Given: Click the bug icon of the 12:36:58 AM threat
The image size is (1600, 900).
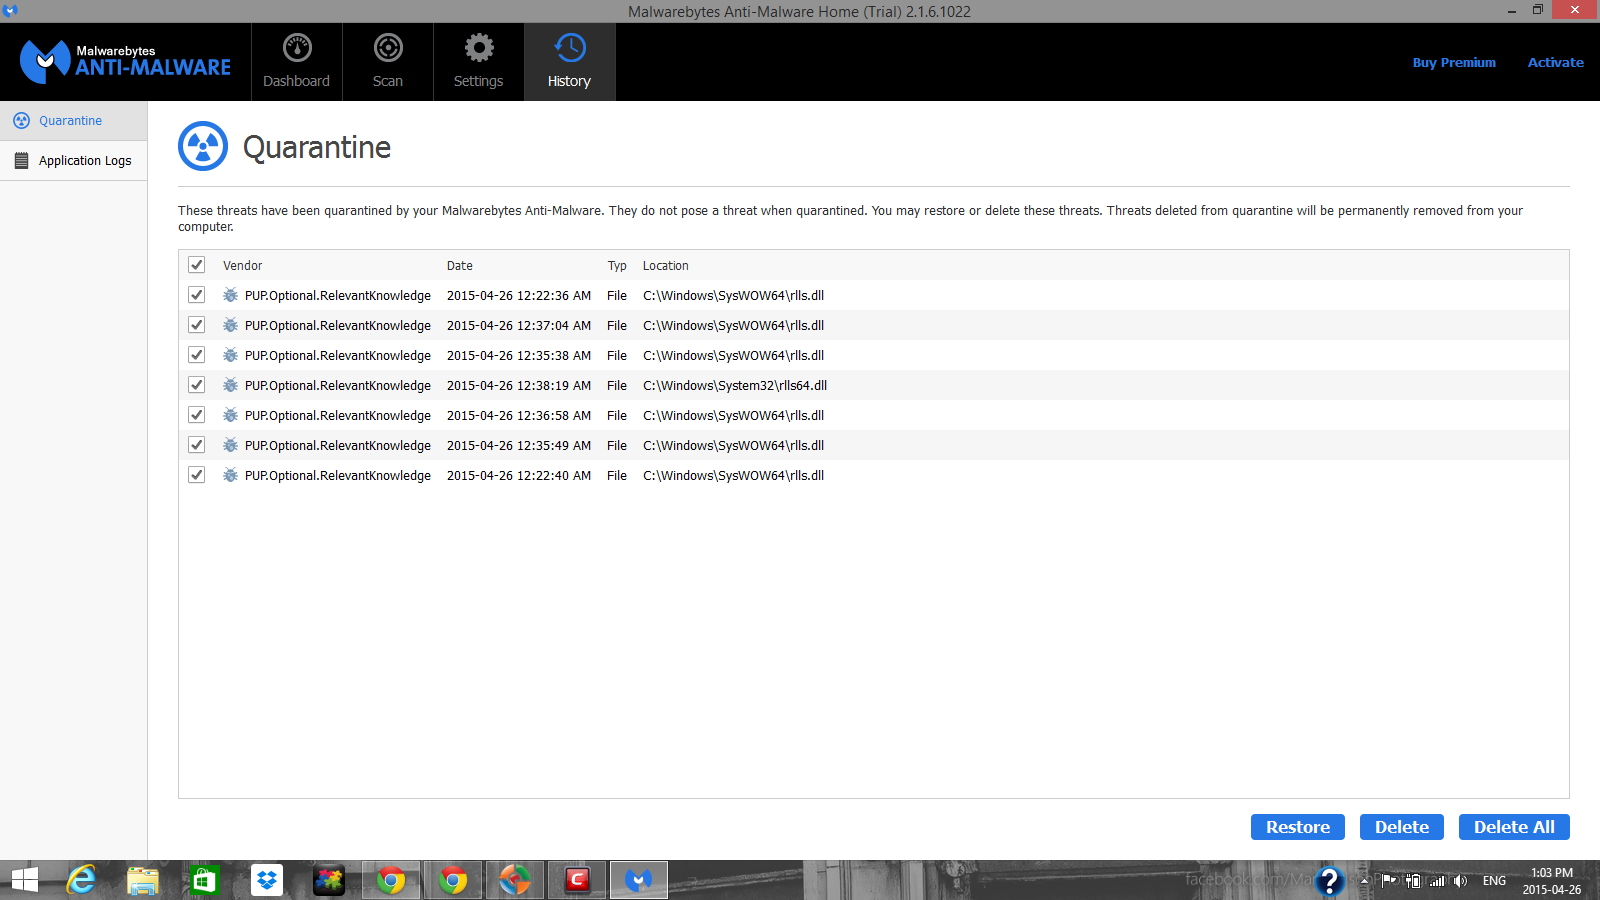Looking at the screenshot, I should click(x=230, y=415).
